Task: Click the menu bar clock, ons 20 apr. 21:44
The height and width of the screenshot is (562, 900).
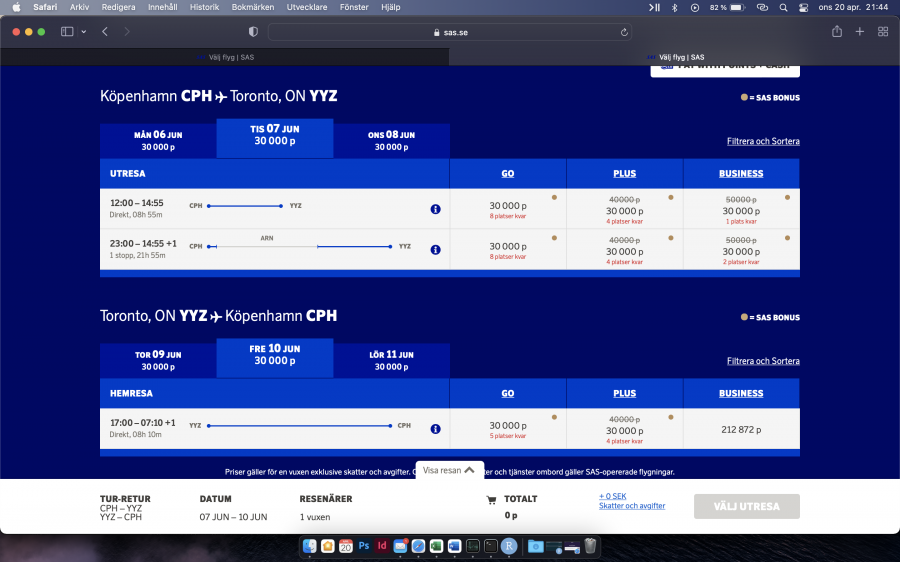Action: click(x=853, y=7)
